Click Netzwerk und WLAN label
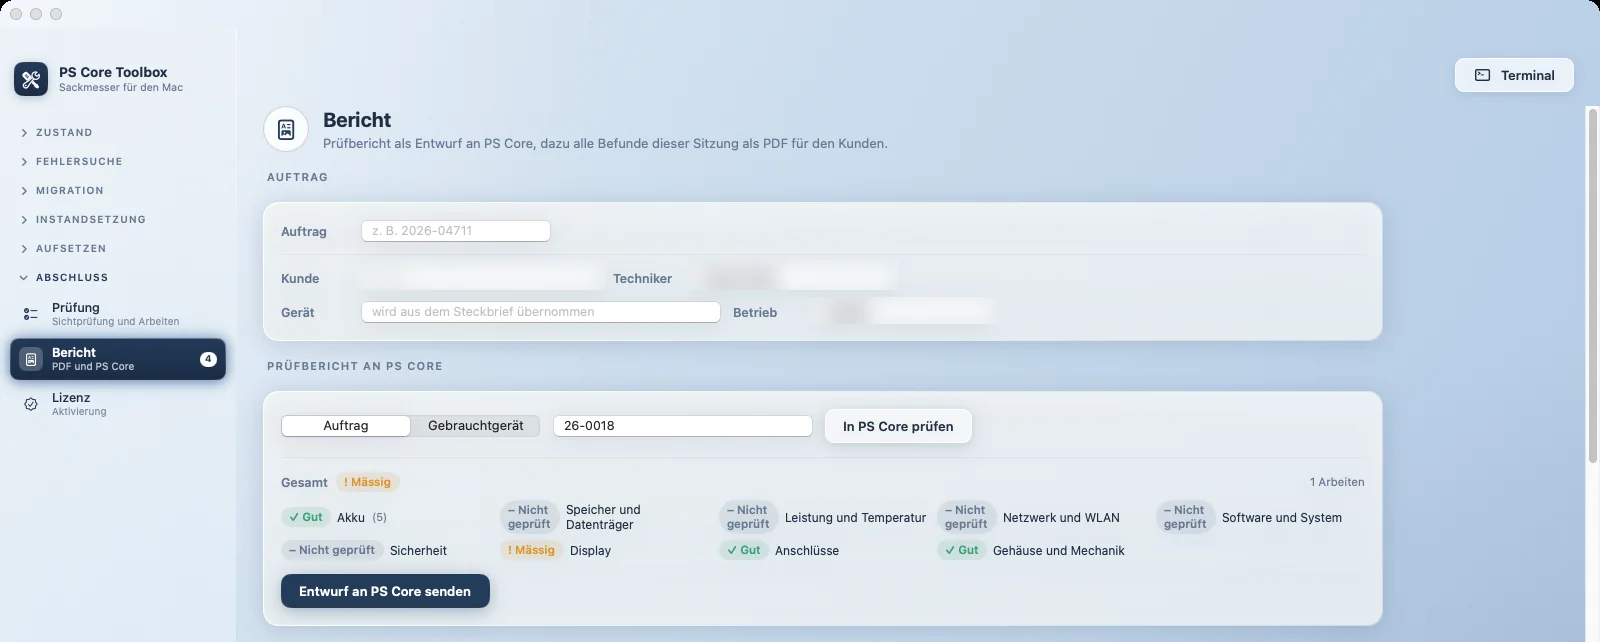The height and width of the screenshot is (642, 1600). pyautogui.click(x=1061, y=518)
